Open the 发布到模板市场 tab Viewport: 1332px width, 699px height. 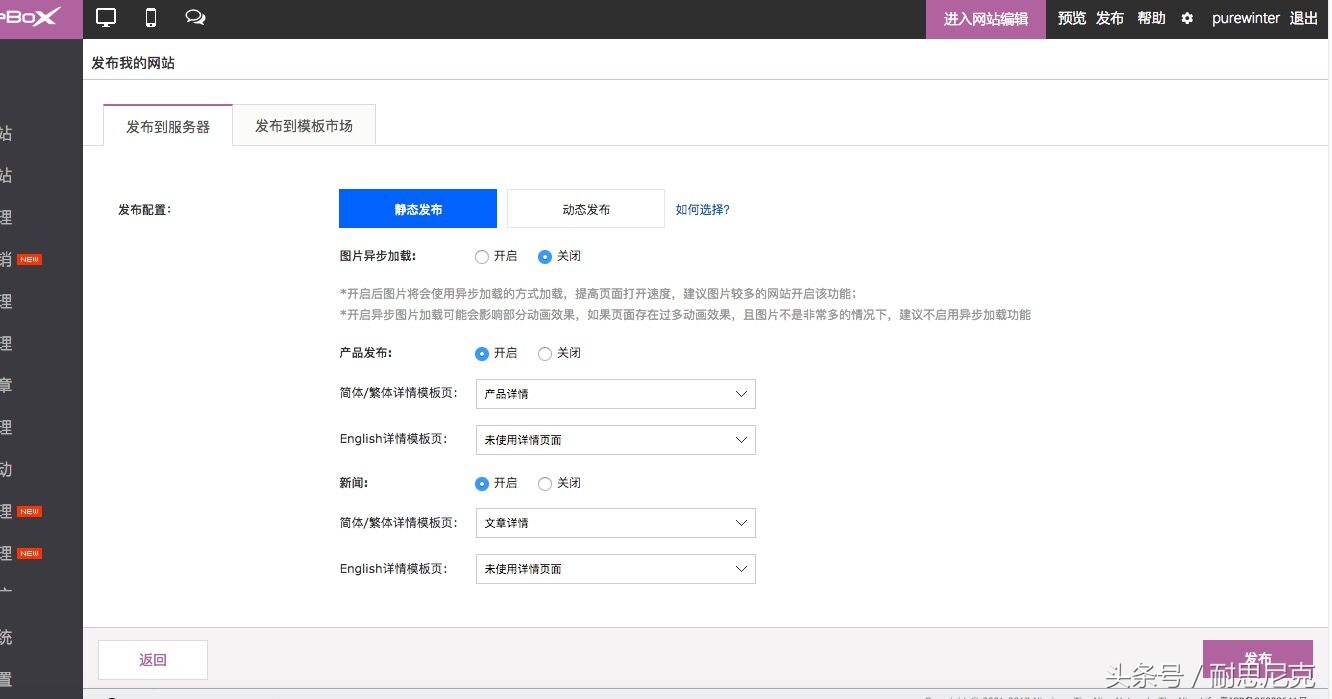click(303, 124)
